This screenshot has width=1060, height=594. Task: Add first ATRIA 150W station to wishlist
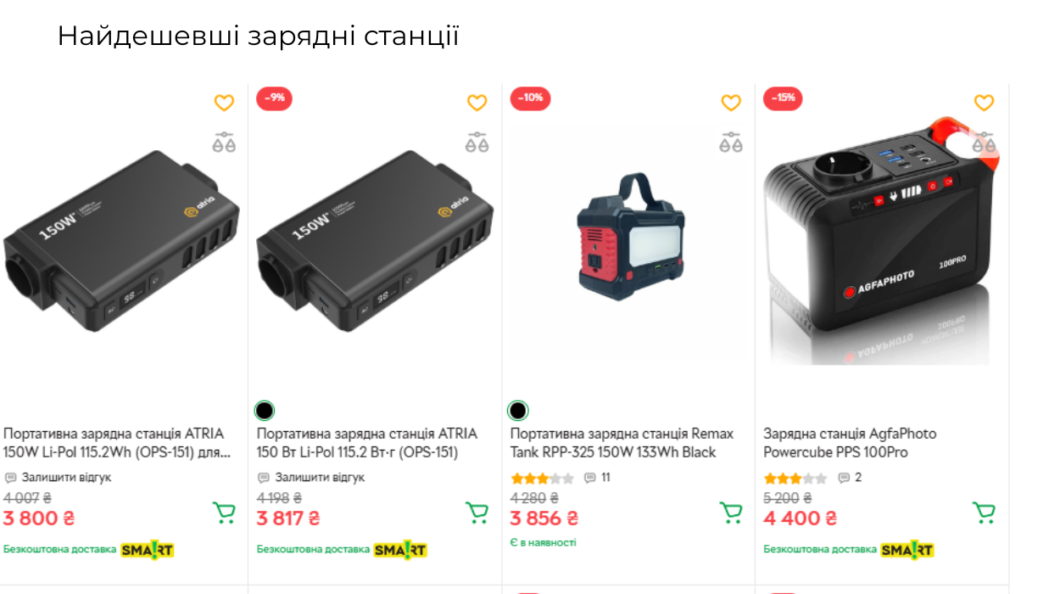coord(224,103)
